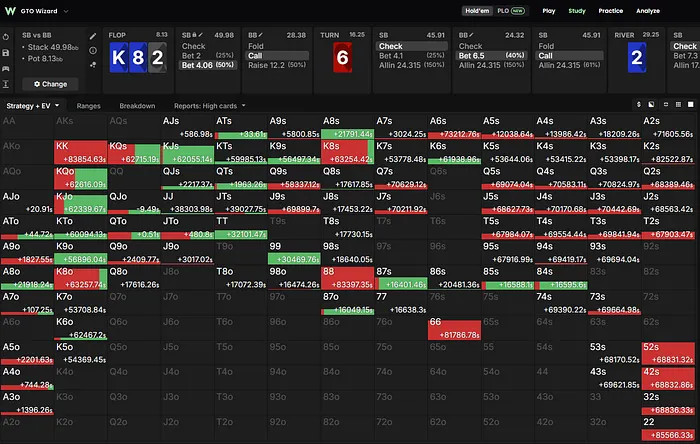Image resolution: width=700 pixels, height=444 pixels.
Task: Click the game controller icon in sidebar
Action: 6,68
